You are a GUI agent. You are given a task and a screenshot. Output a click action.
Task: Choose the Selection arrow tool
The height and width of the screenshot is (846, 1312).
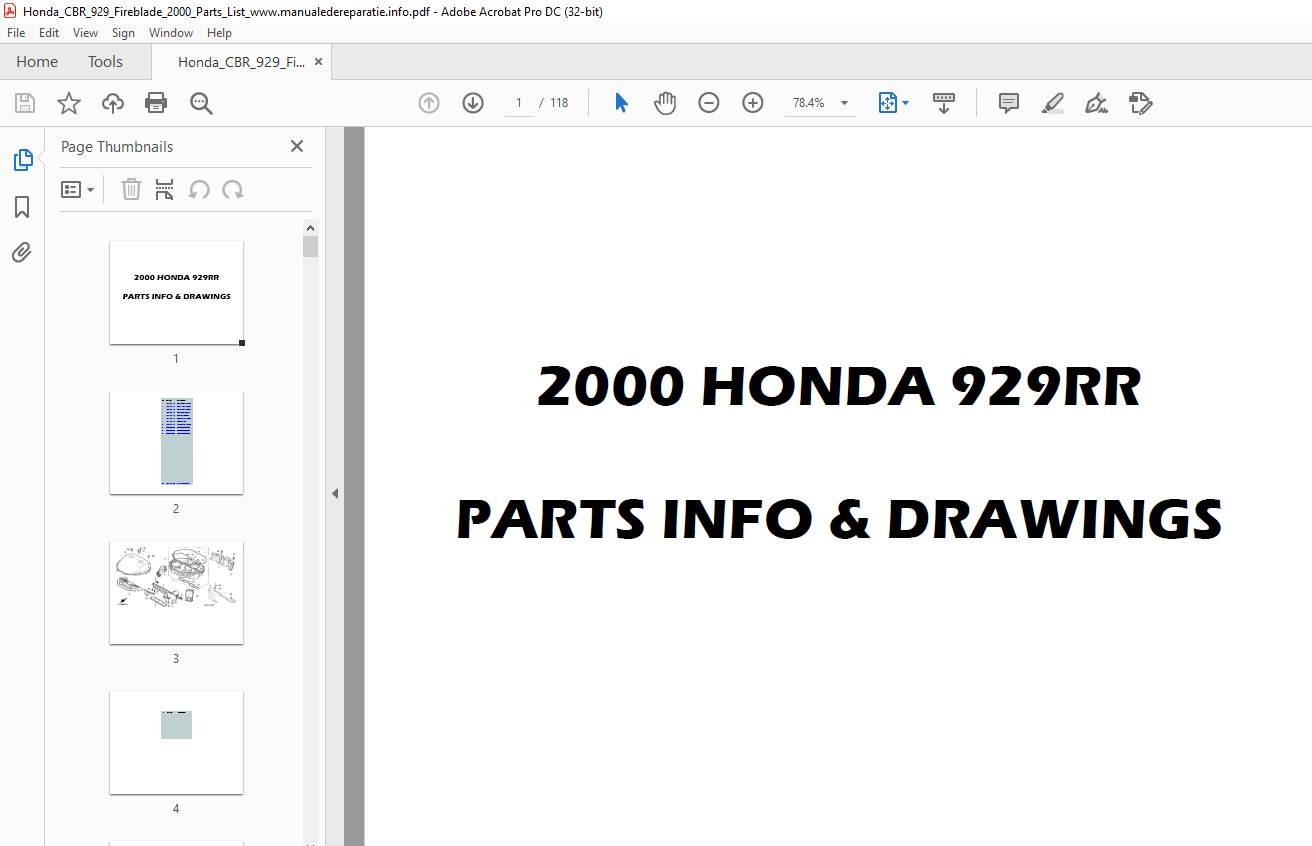[x=621, y=103]
